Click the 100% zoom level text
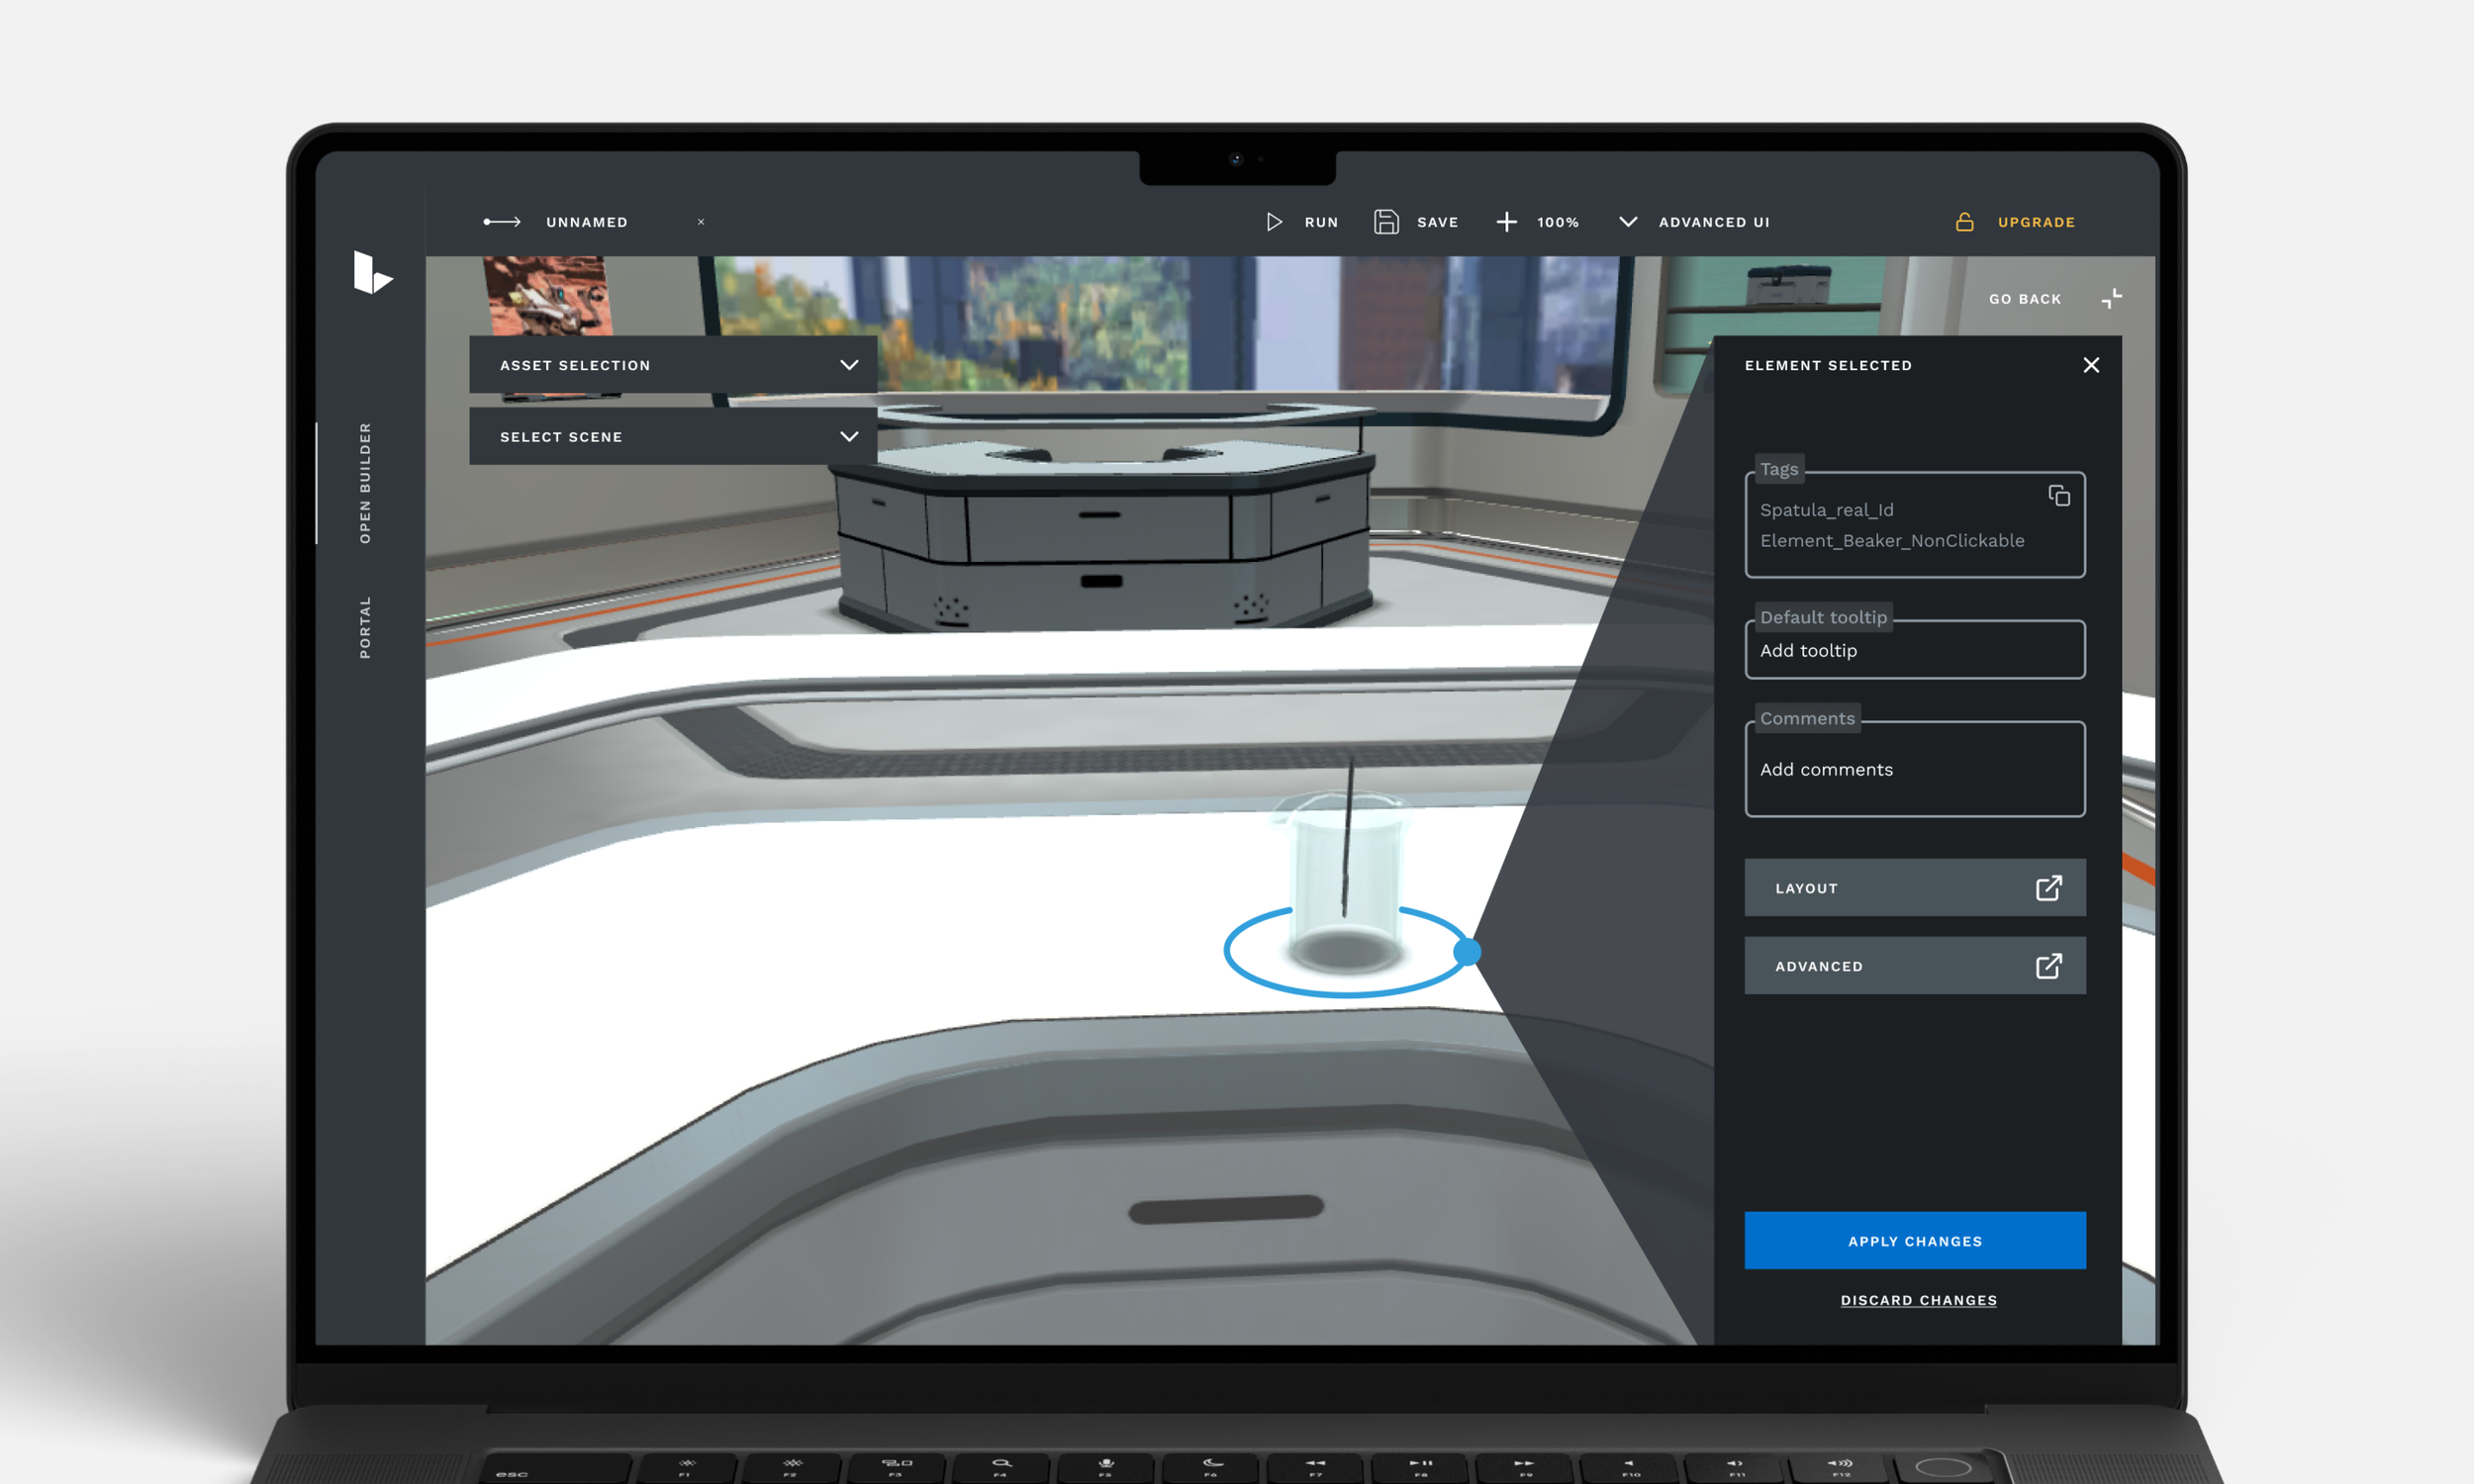Screen dimensions: 2474x1484 pos(1557,222)
